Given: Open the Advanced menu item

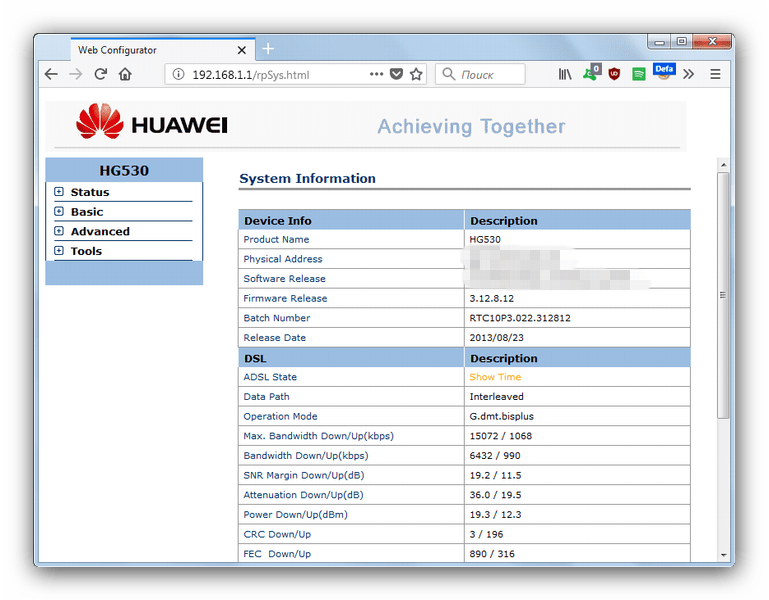Looking at the screenshot, I should [x=100, y=232].
